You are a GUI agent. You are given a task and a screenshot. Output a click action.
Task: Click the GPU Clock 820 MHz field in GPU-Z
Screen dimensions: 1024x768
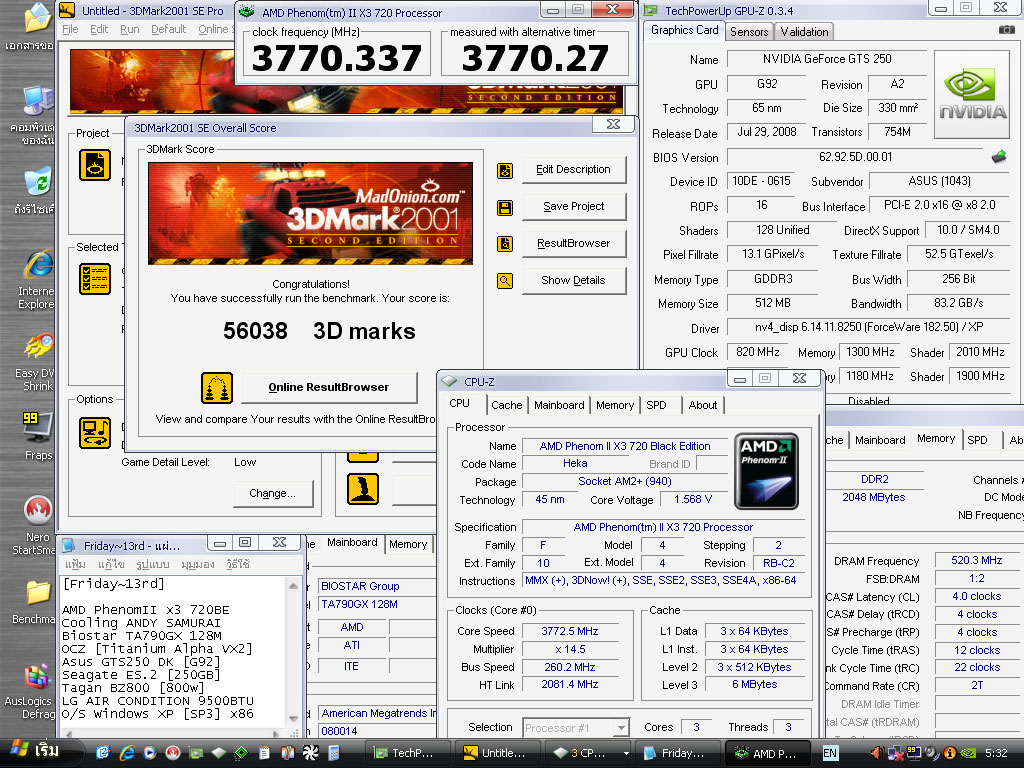pyautogui.click(x=758, y=352)
